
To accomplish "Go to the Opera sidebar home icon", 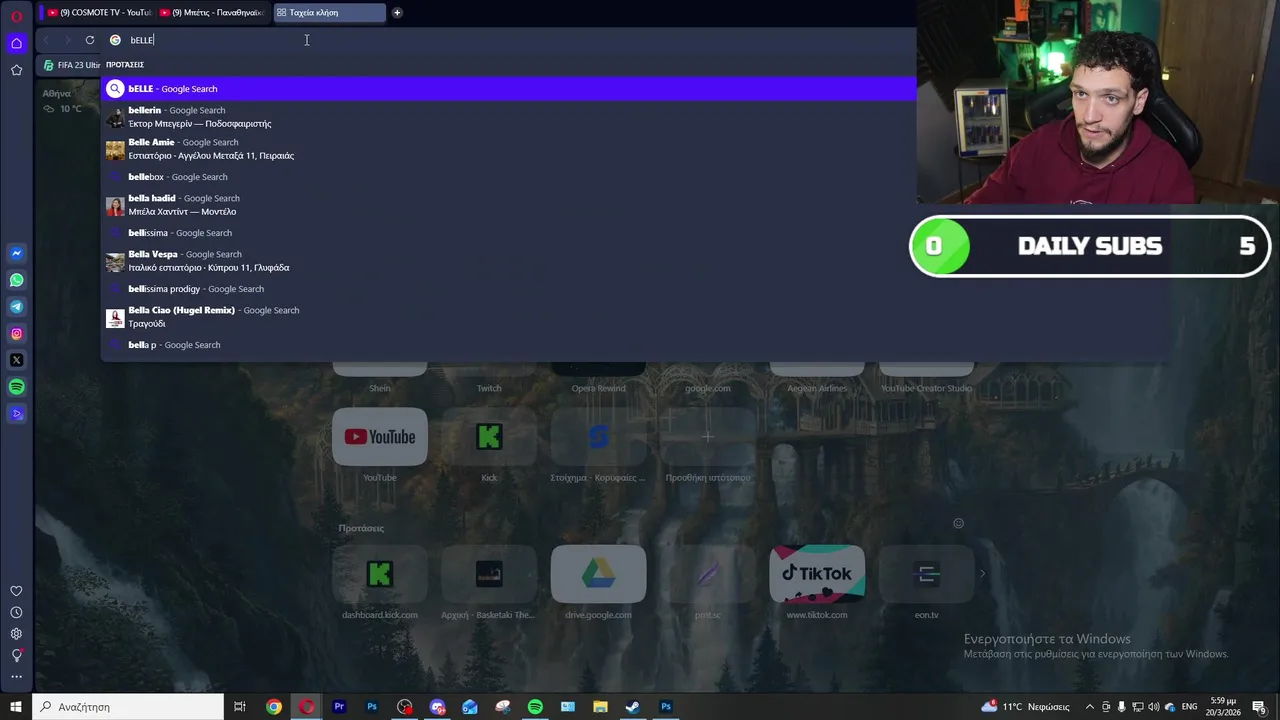I will click(x=16, y=43).
